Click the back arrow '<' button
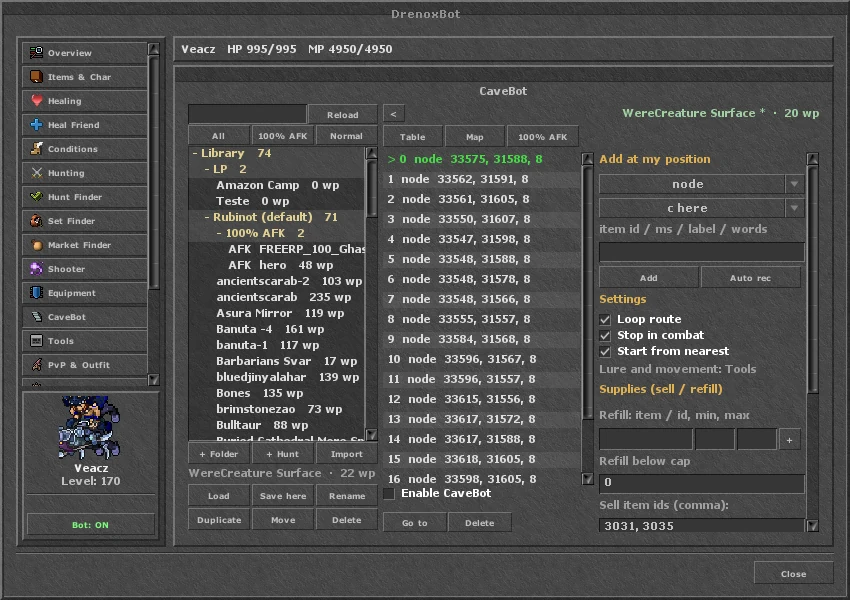850x600 pixels. [394, 114]
